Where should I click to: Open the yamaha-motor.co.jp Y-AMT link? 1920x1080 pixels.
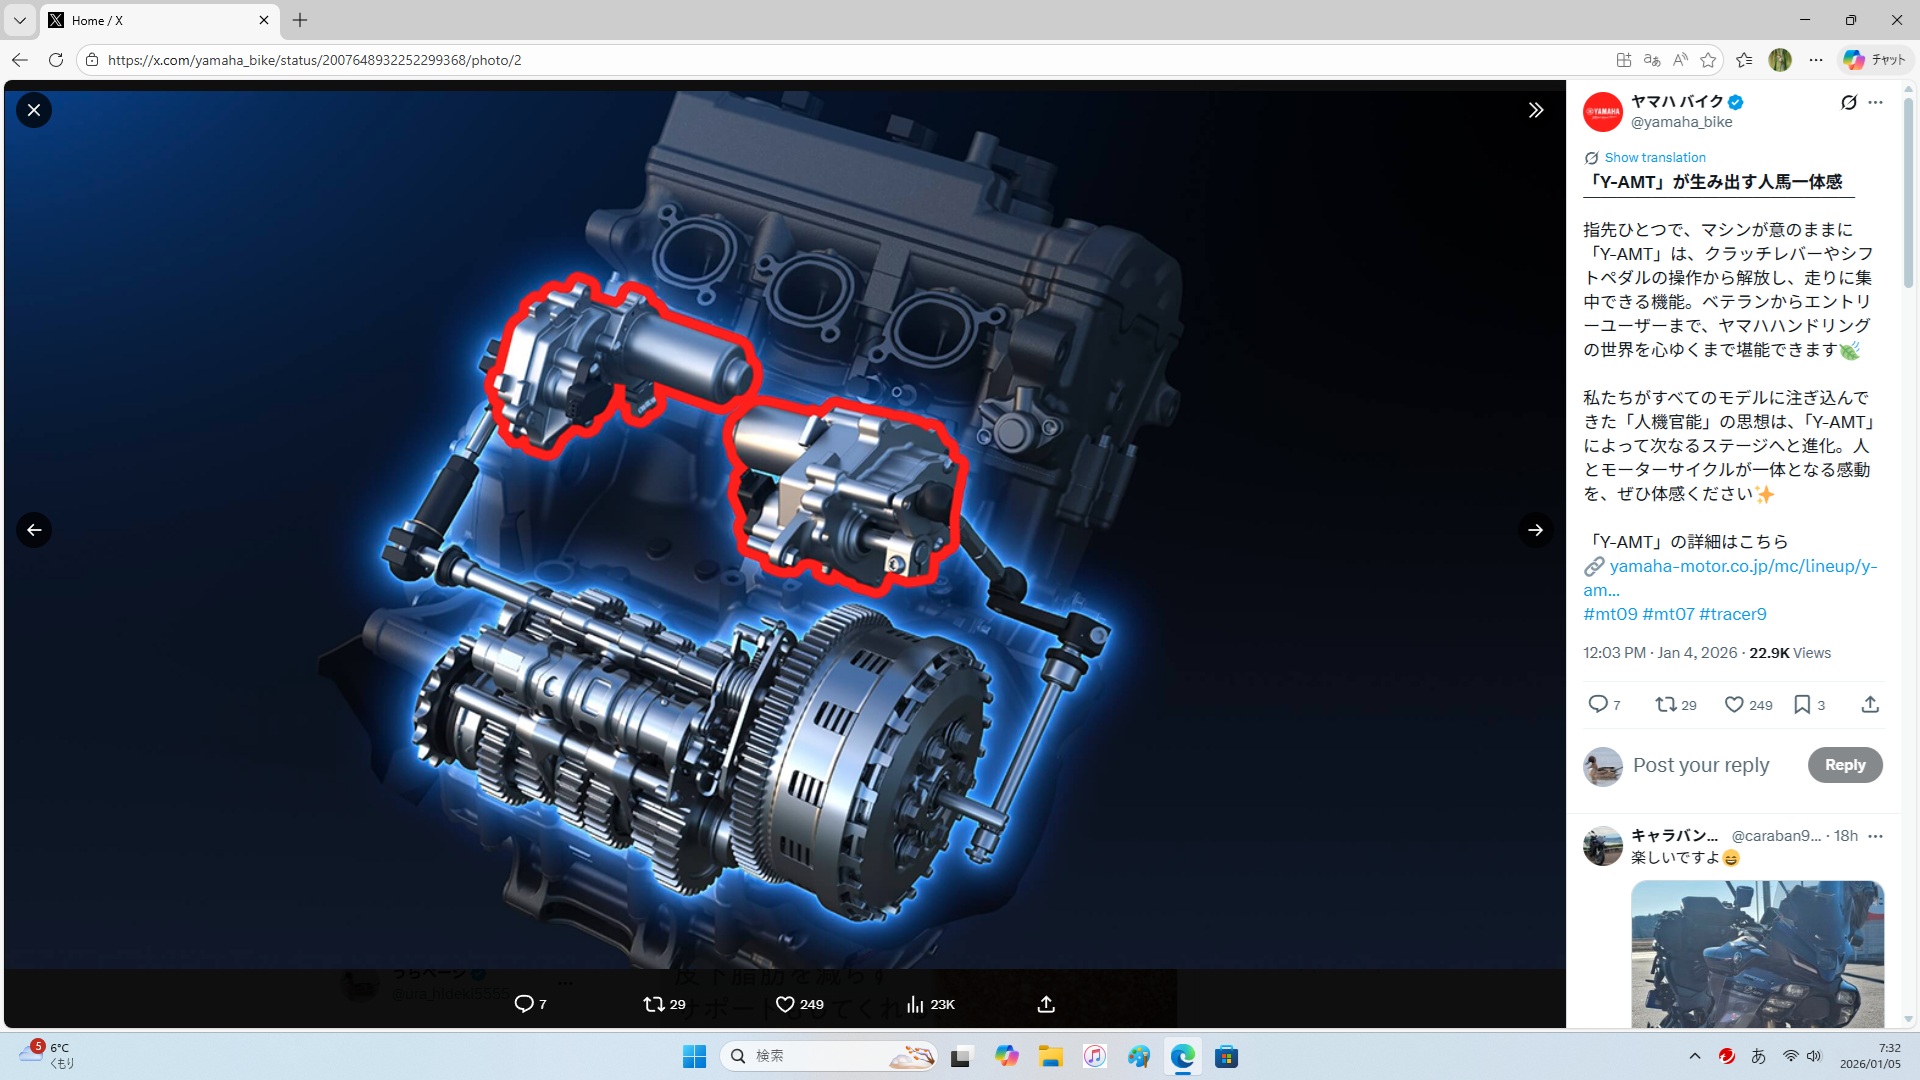click(1742, 566)
